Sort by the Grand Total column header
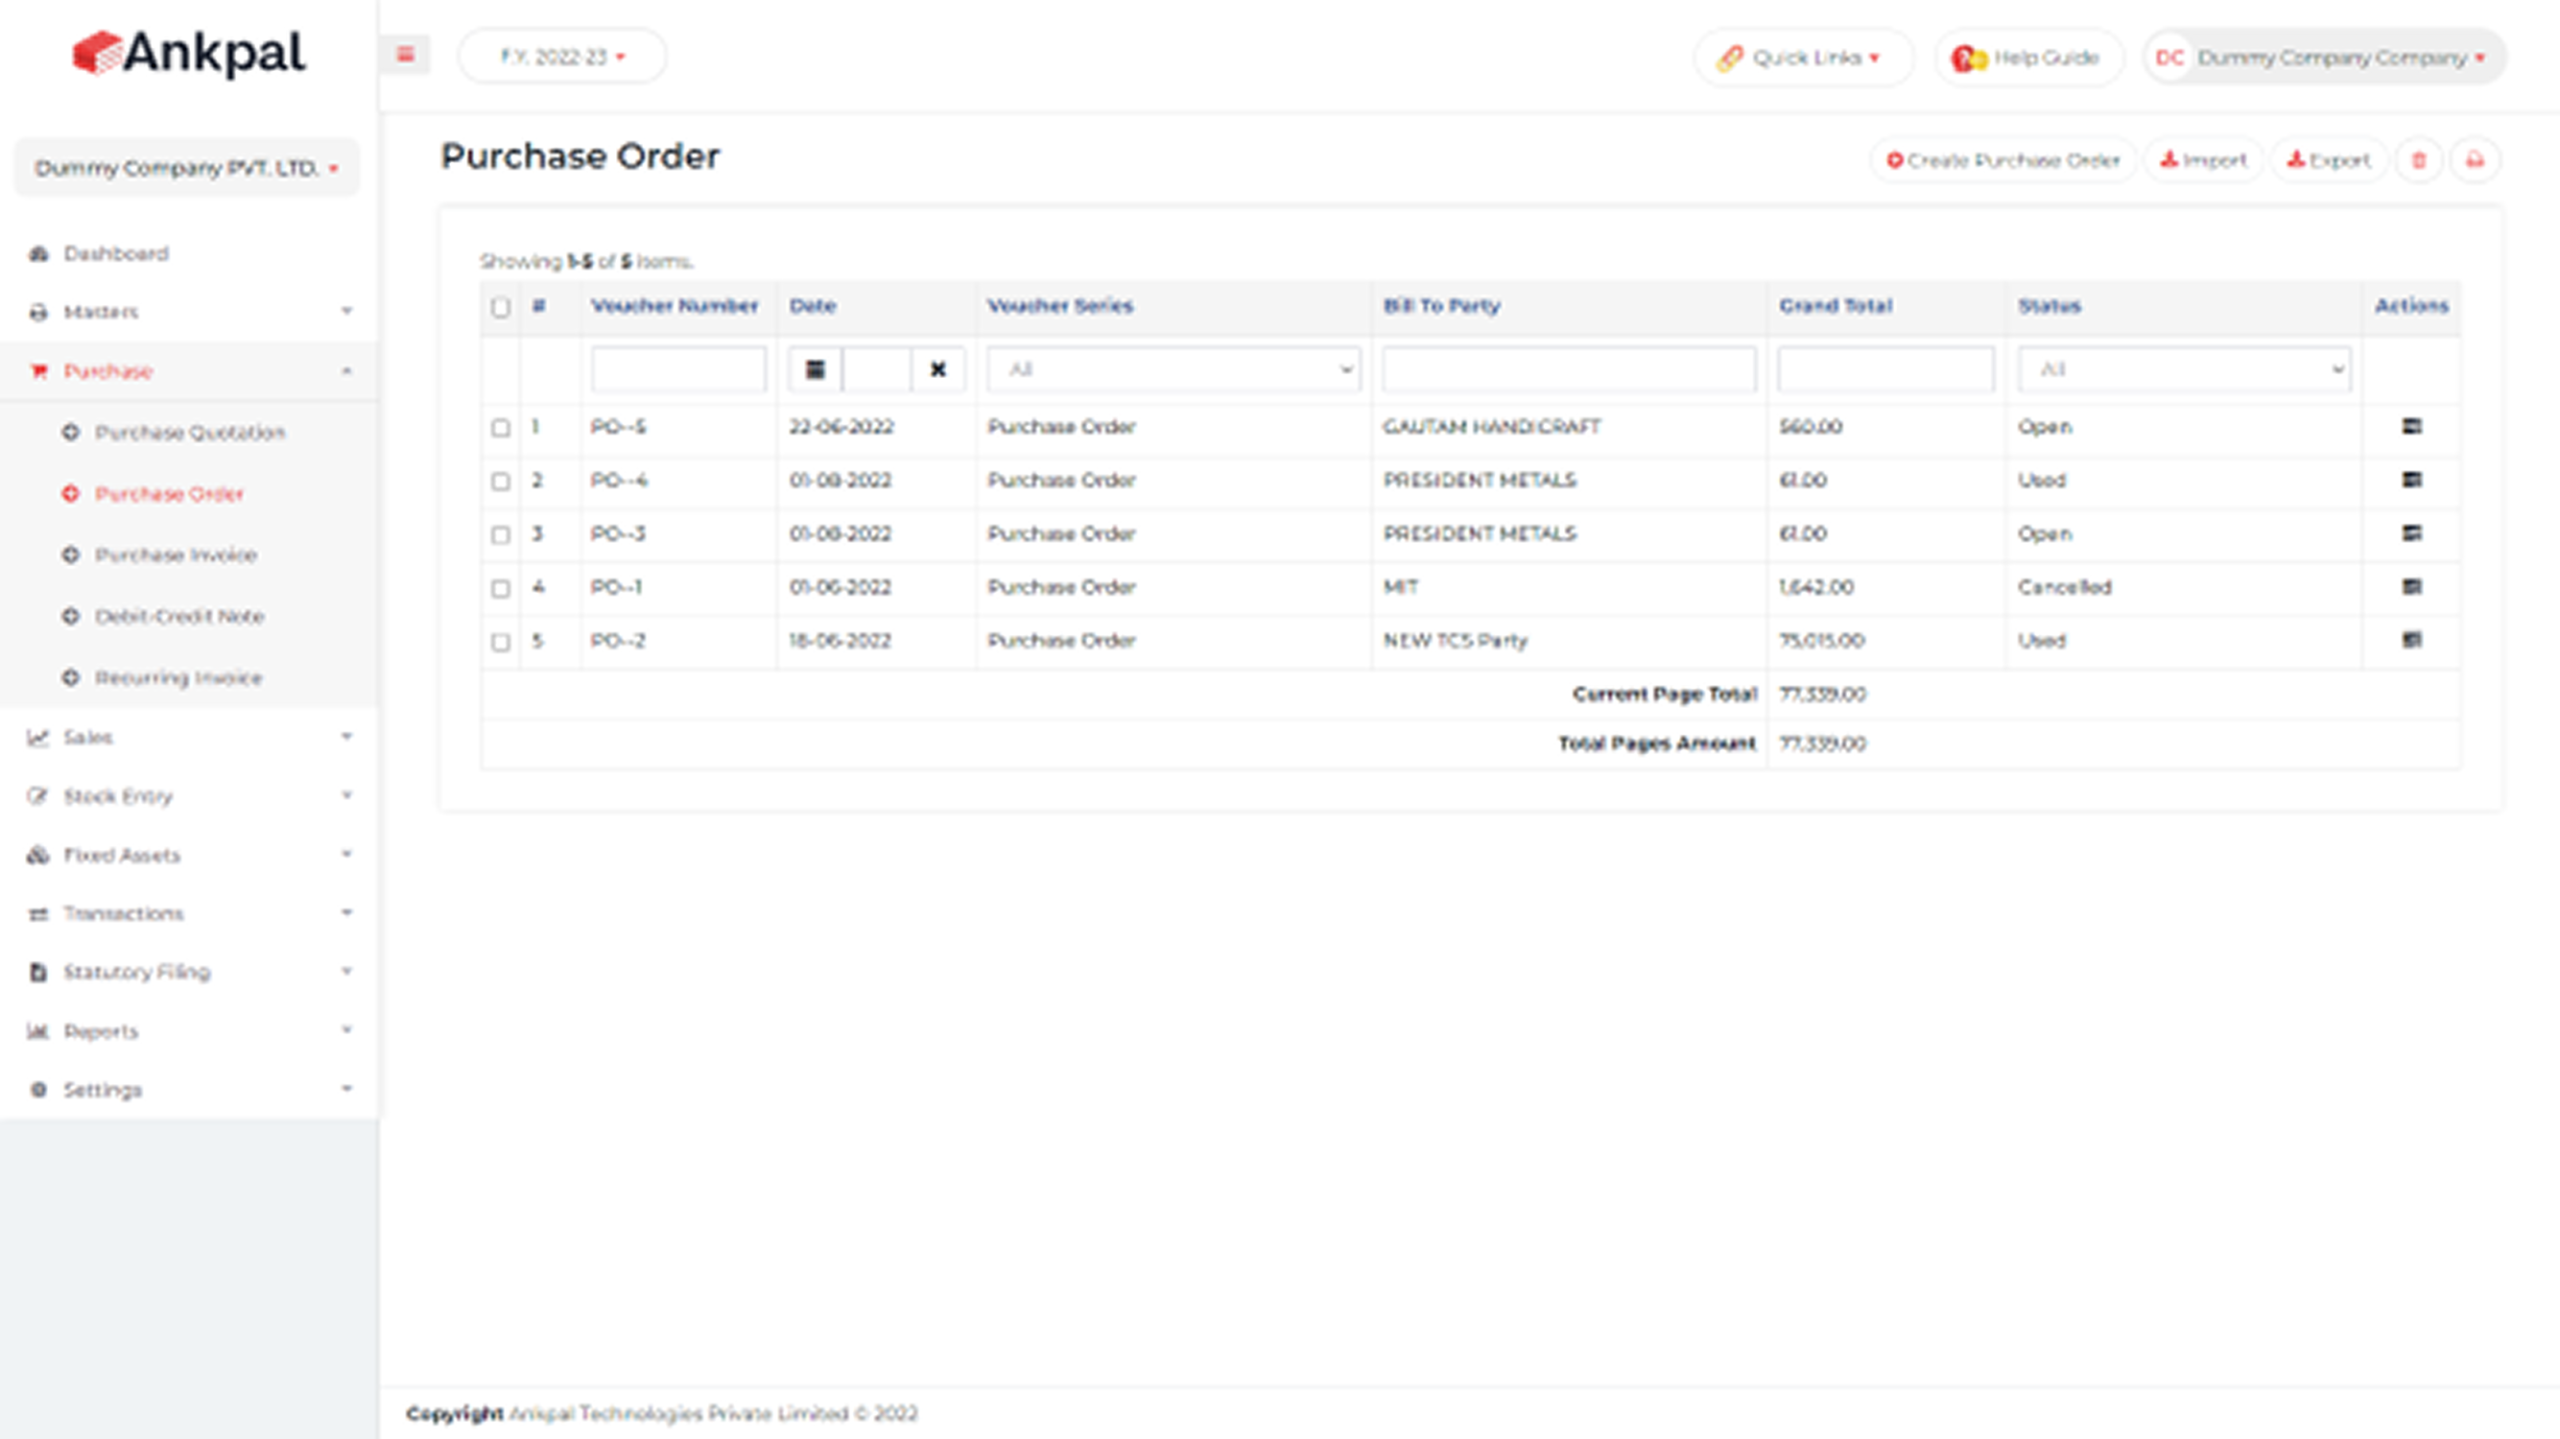 tap(1835, 306)
